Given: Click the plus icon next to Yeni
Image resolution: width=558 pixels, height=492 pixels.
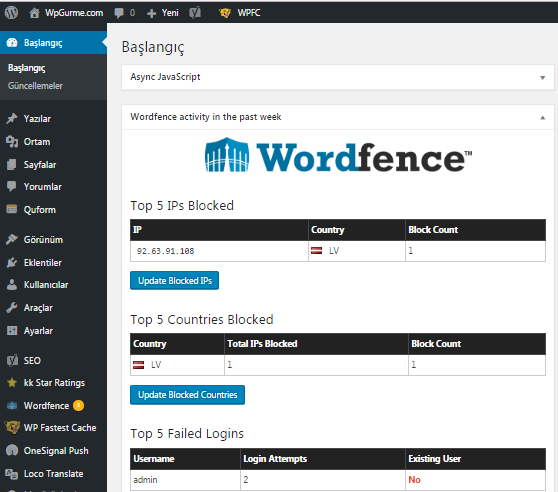Looking at the screenshot, I should [152, 14].
